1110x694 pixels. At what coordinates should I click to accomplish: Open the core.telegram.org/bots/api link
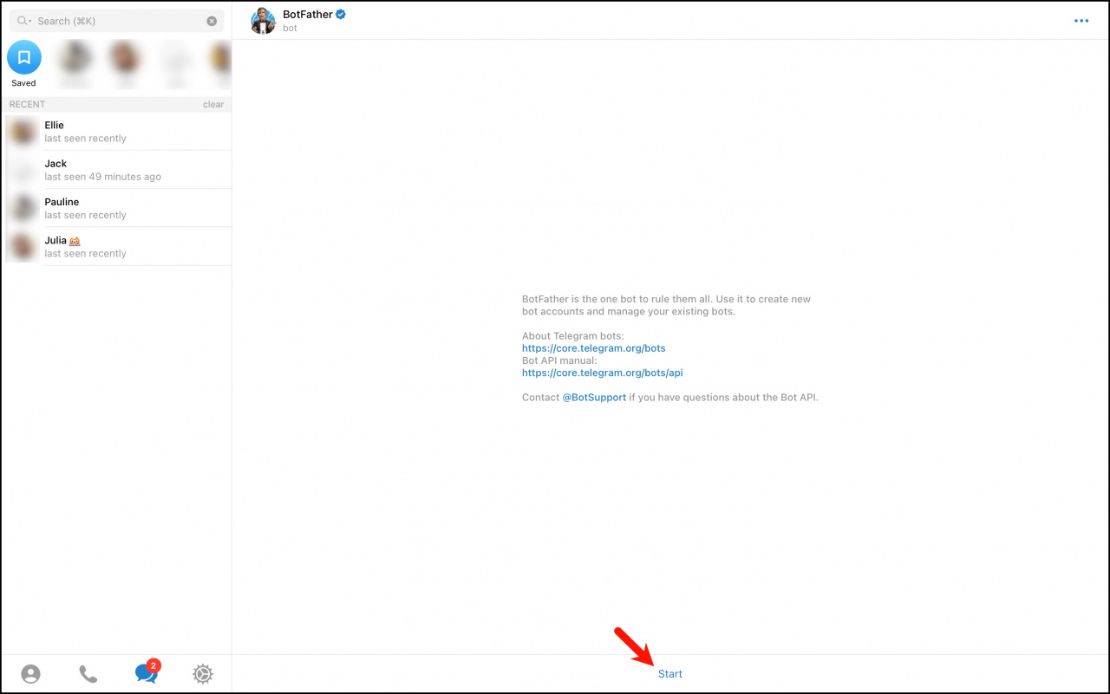[x=602, y=372]
